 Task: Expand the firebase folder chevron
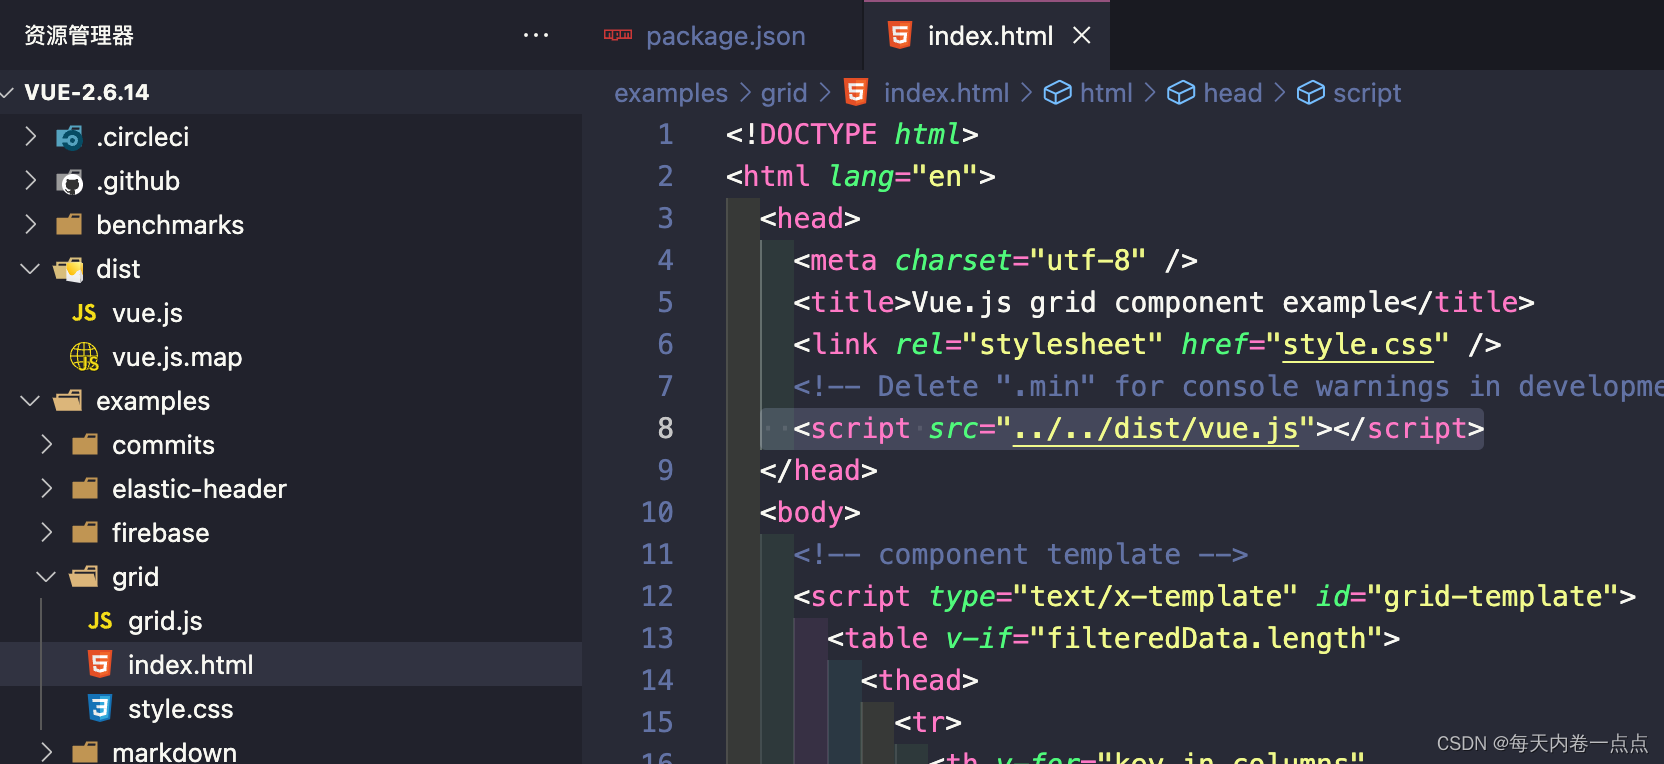(x=46, y=533)
